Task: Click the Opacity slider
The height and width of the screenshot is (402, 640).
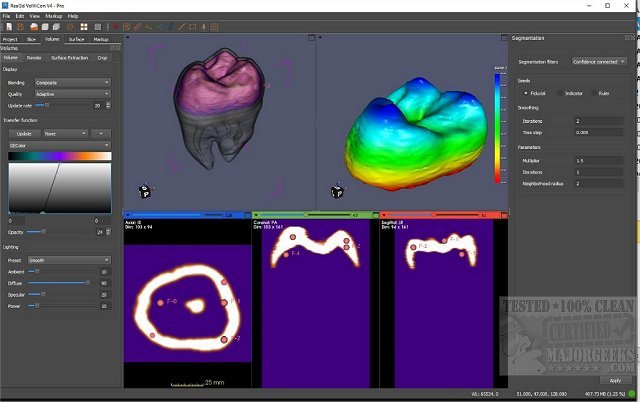Action: [x=59, y=232]
